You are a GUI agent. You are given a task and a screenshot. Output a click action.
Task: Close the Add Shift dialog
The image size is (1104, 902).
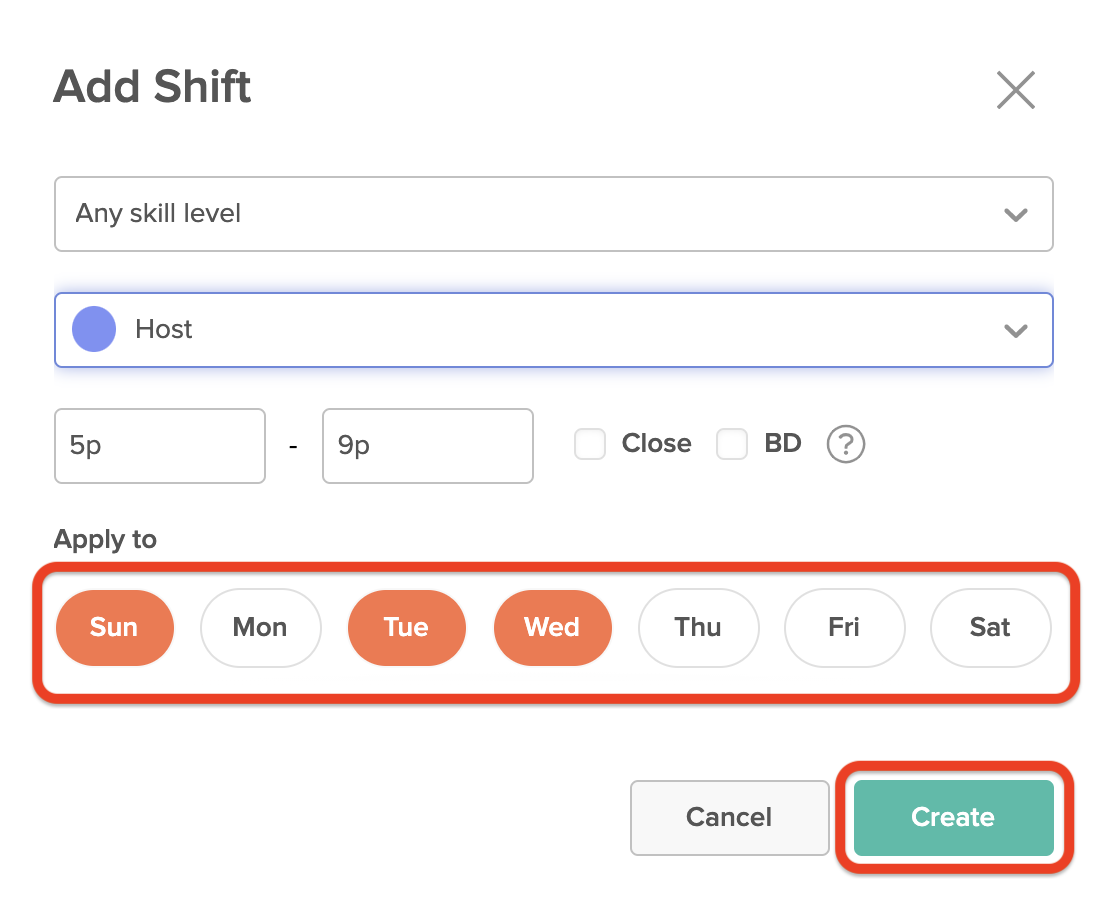(x=1015, y=90)
